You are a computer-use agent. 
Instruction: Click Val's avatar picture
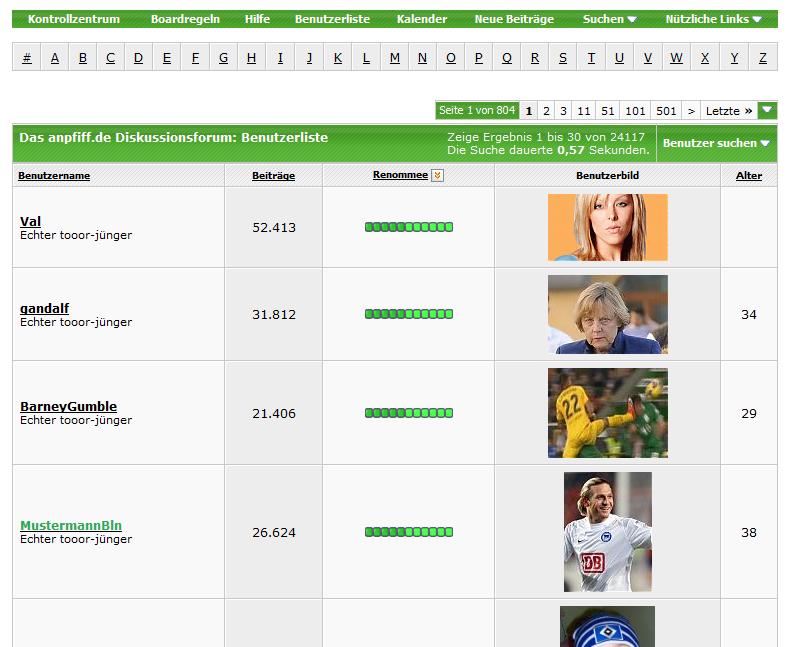pos(607,227)
